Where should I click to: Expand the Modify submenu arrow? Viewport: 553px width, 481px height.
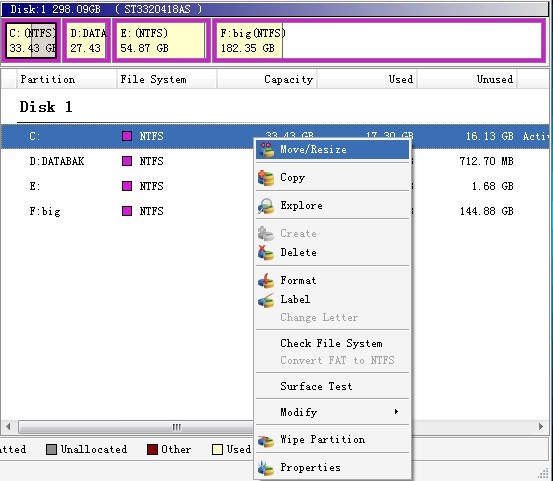(x=396, y=412)
